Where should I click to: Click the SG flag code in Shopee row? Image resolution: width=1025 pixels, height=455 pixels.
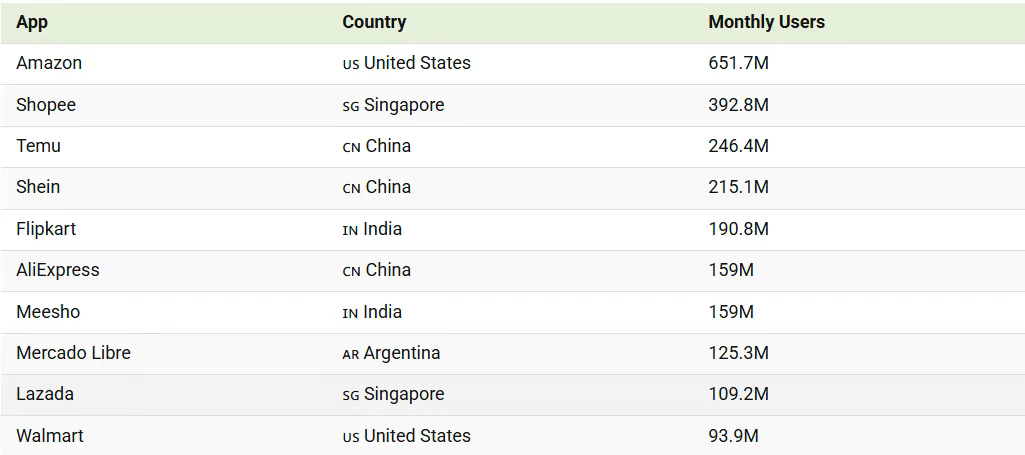pyautogui.click(x=351, y=106)
